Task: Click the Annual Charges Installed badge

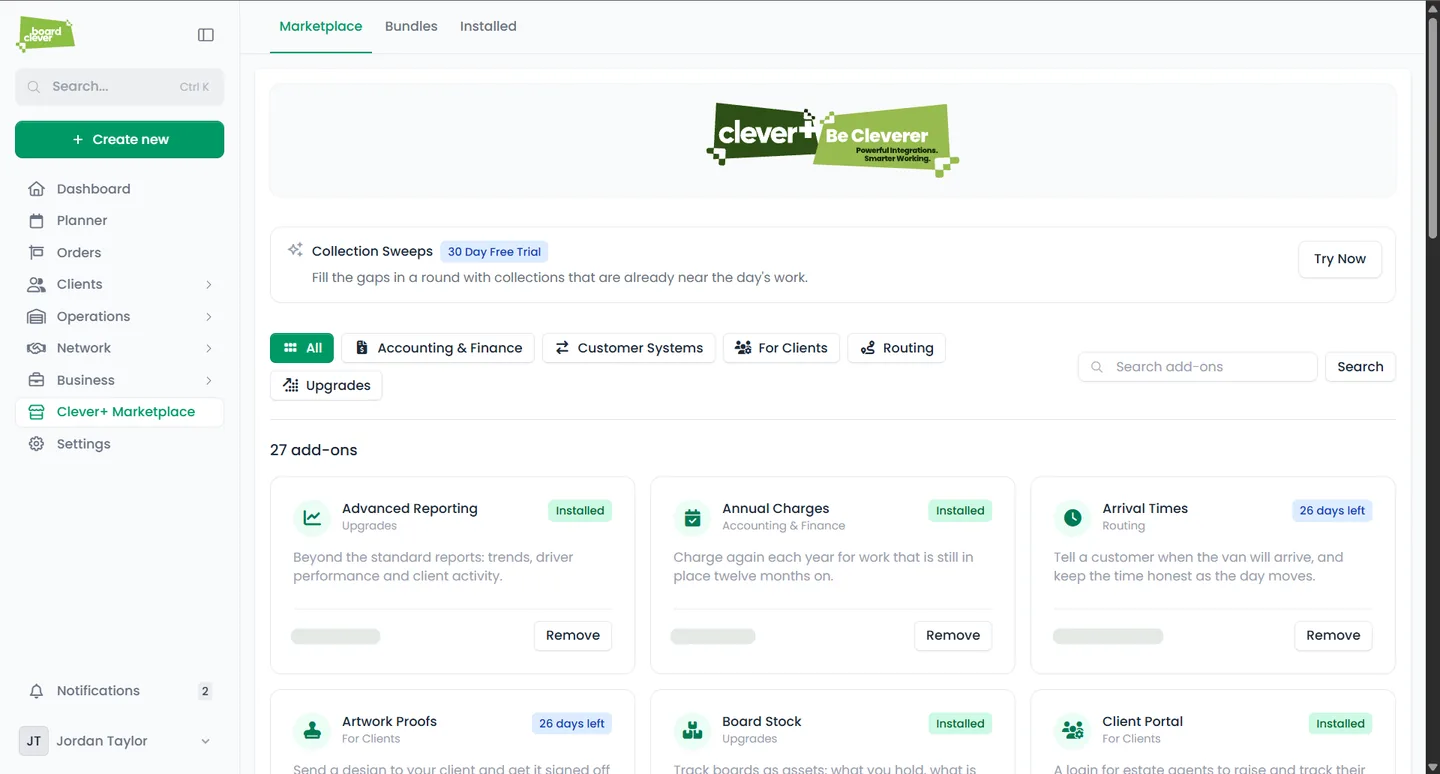Action: tap(960, 511)
